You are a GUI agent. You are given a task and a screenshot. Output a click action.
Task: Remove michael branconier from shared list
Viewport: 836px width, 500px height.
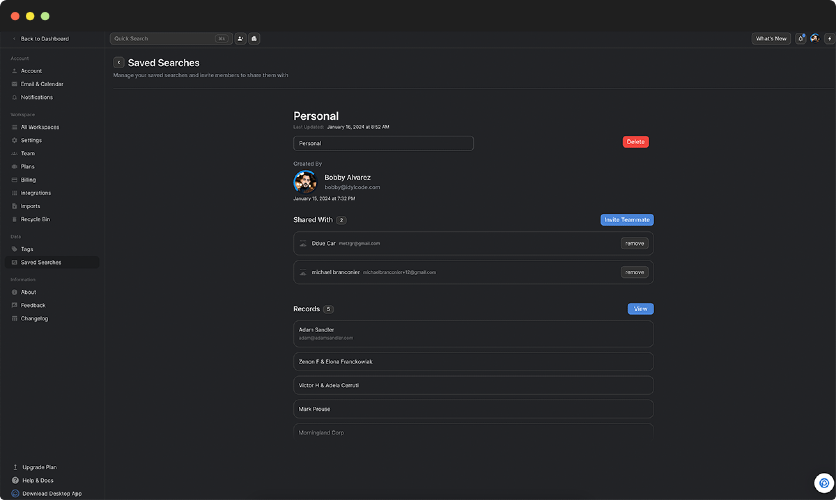coord(634,272)
